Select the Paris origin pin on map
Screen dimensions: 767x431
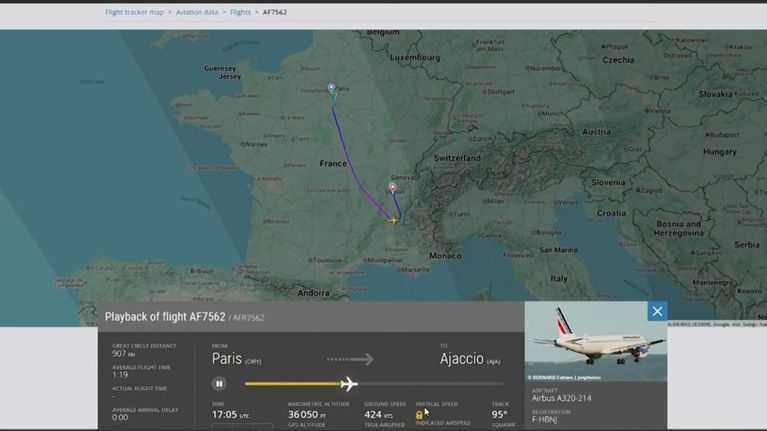(x=332, y=88)
